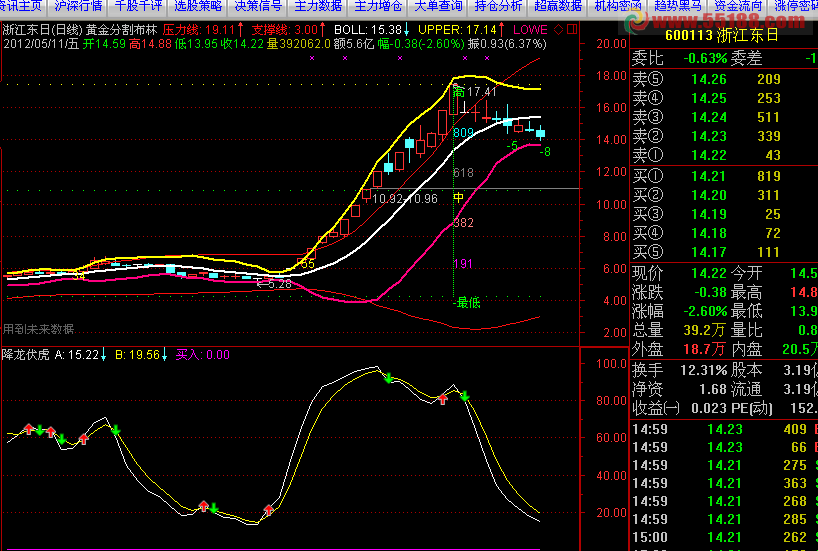Click the 买③ 14.19 order row
Viewport: 818px width, 551px height.
tap(724, 214)
